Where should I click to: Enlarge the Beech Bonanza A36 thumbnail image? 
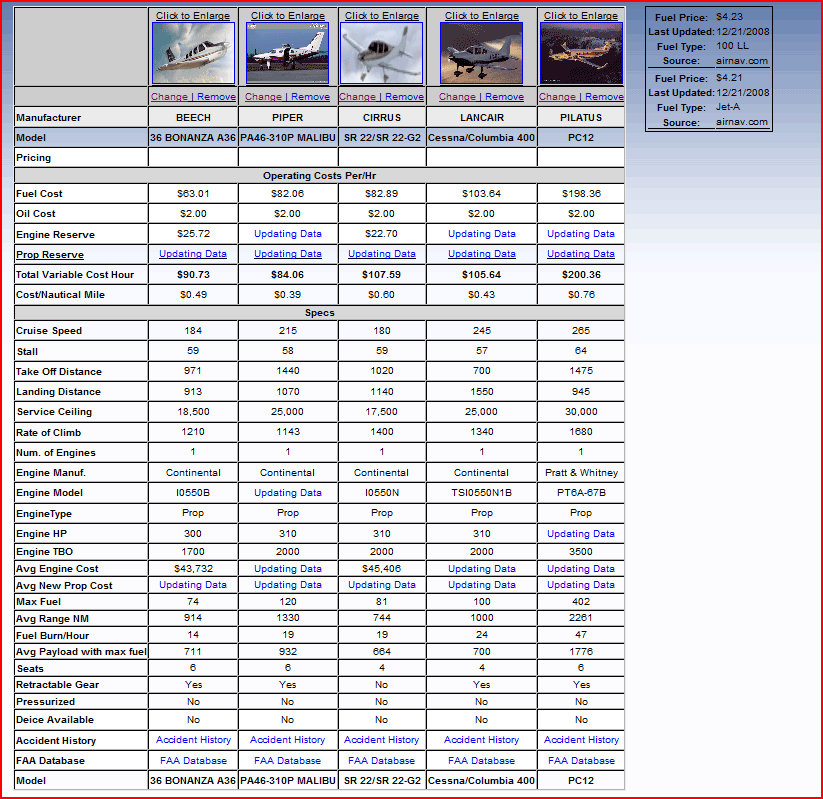pyautogui.click(x=193, y=52)
